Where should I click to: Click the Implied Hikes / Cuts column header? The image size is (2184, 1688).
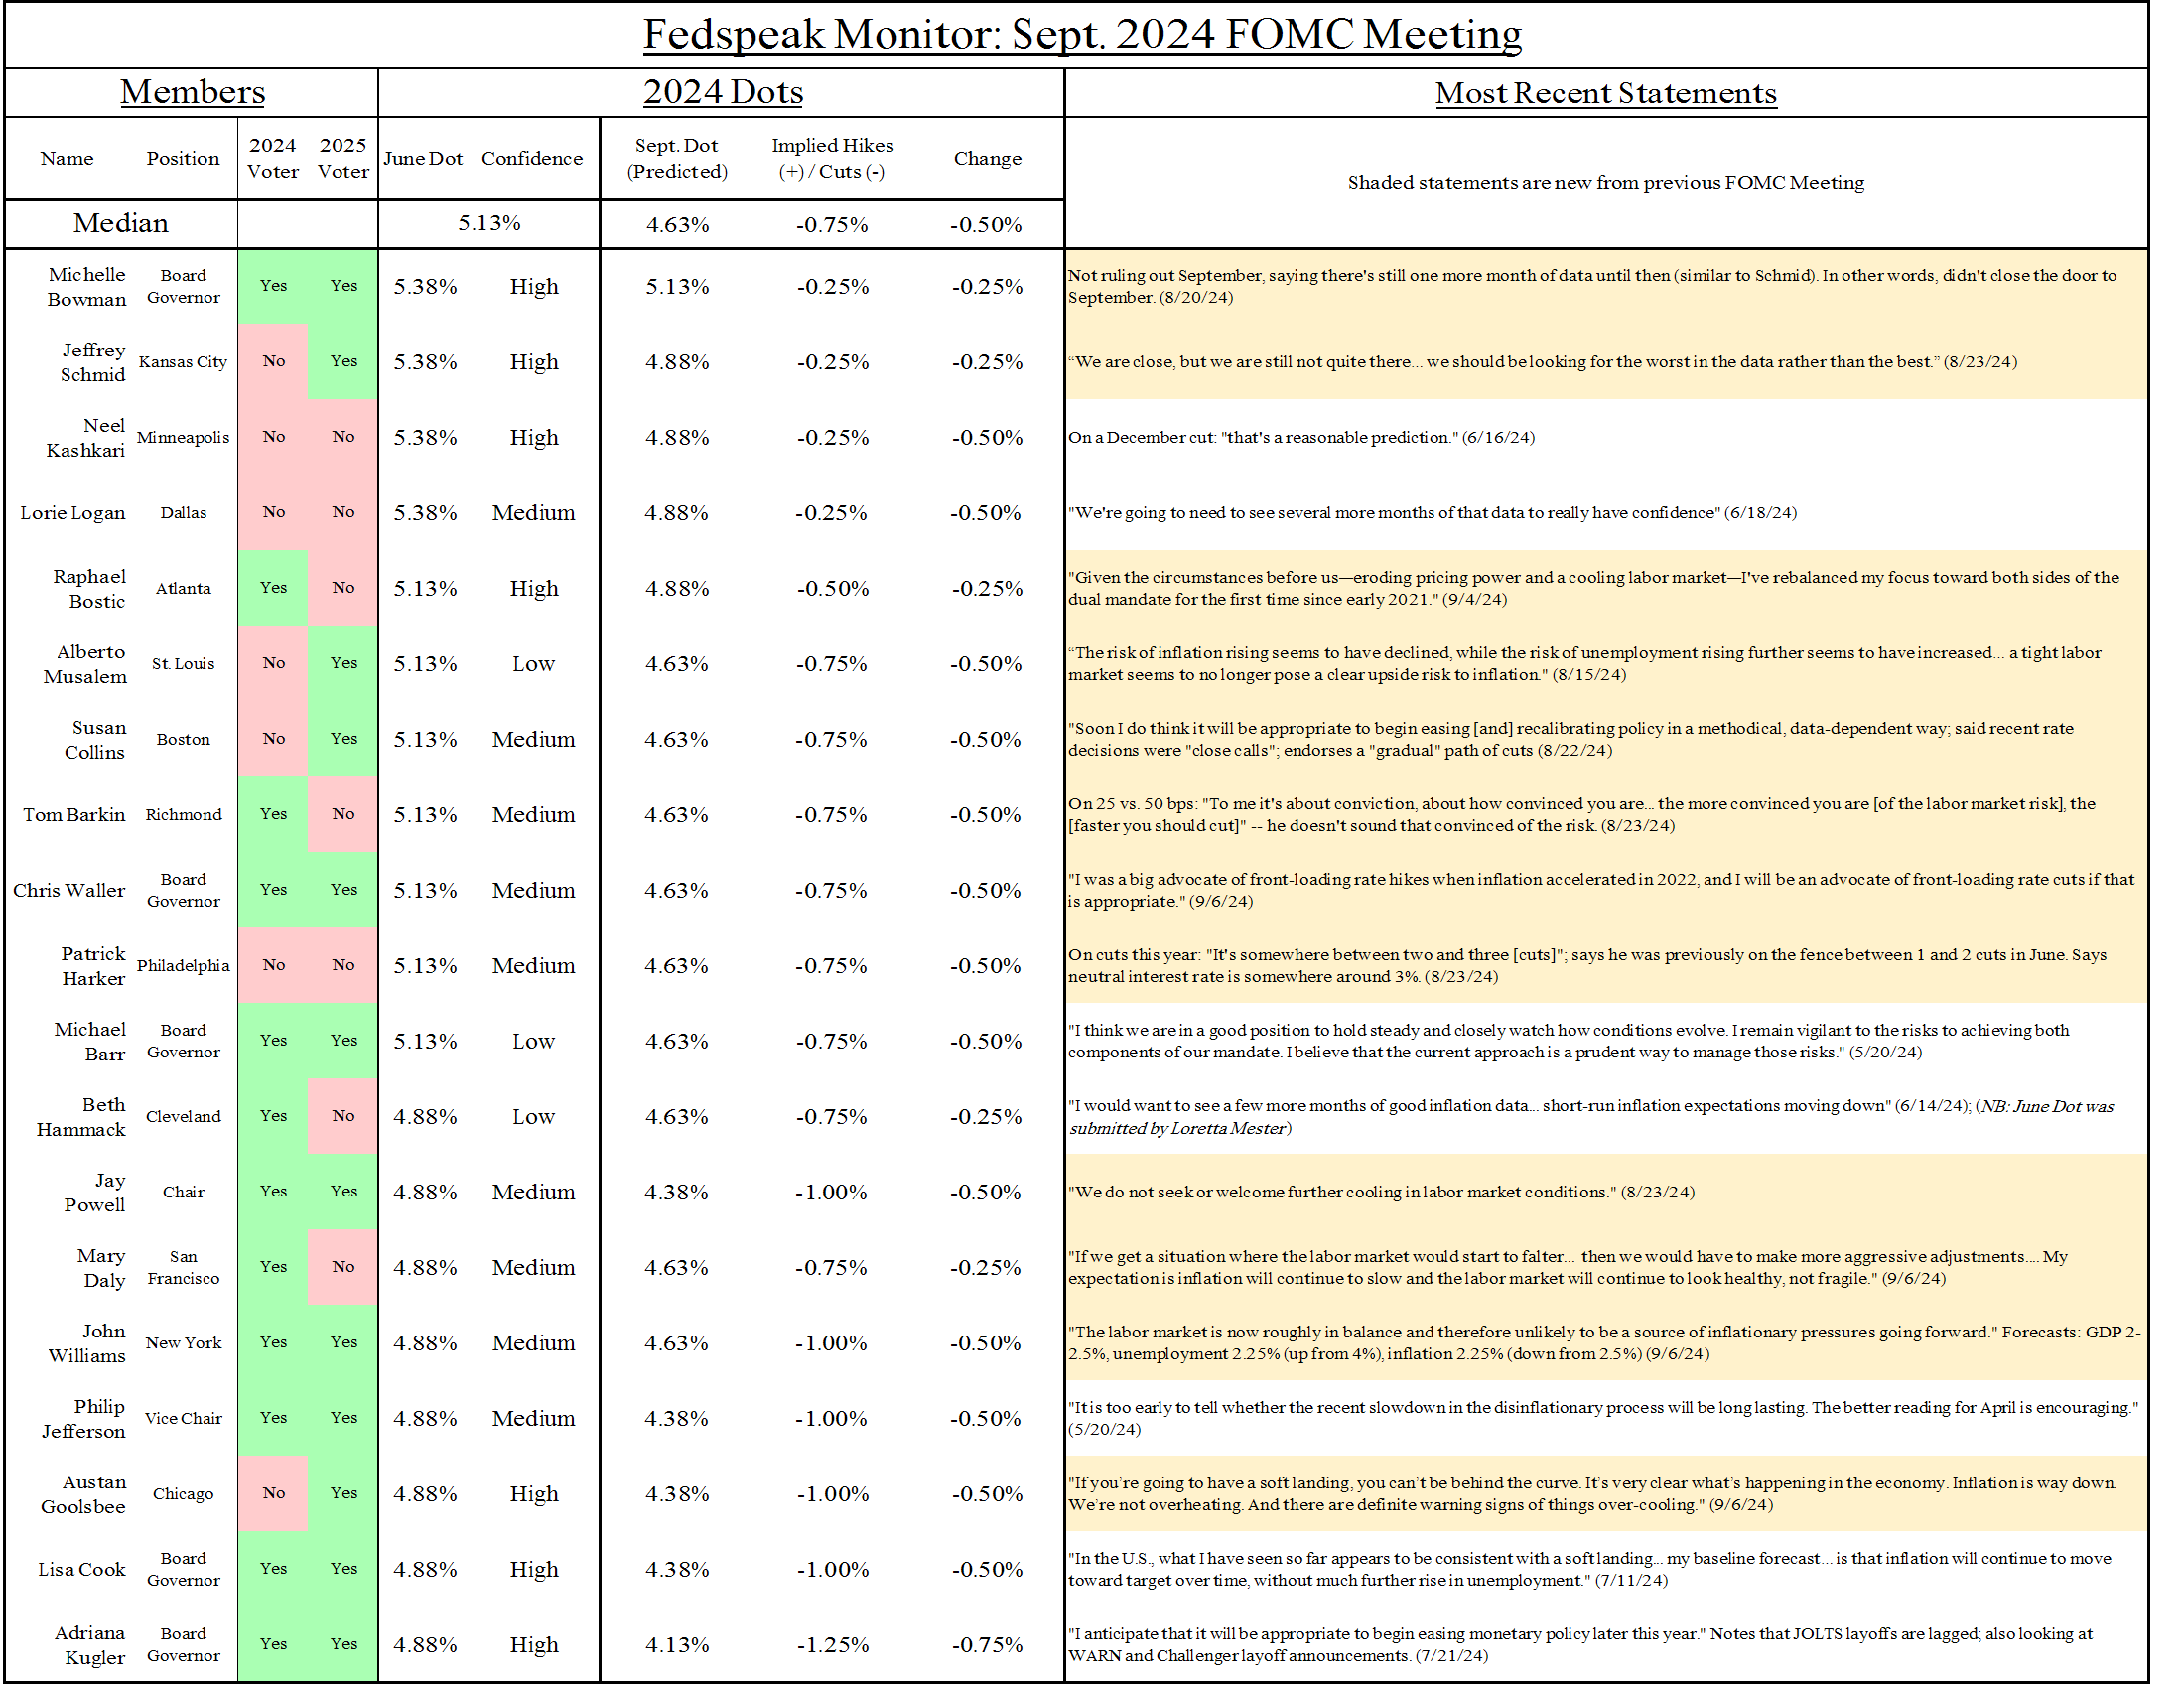832,159
